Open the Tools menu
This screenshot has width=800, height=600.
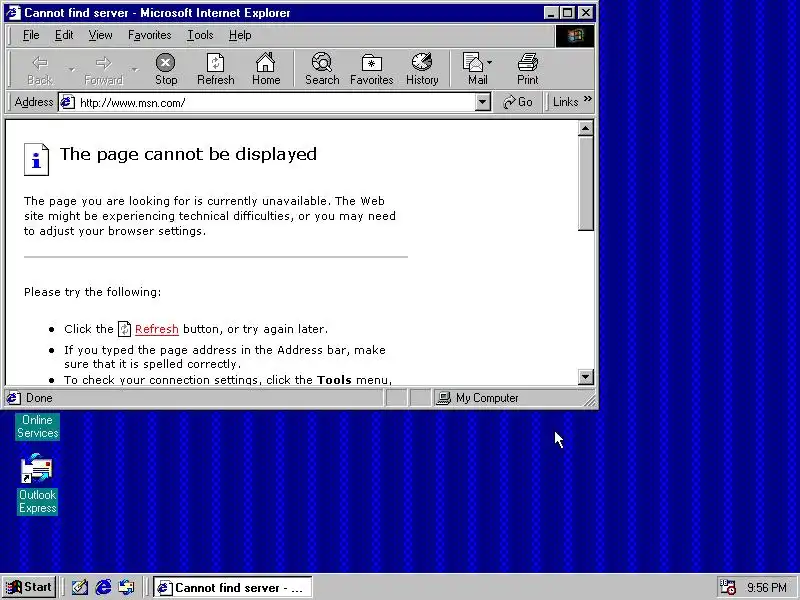pyautogui.click(x=200, y=35)
